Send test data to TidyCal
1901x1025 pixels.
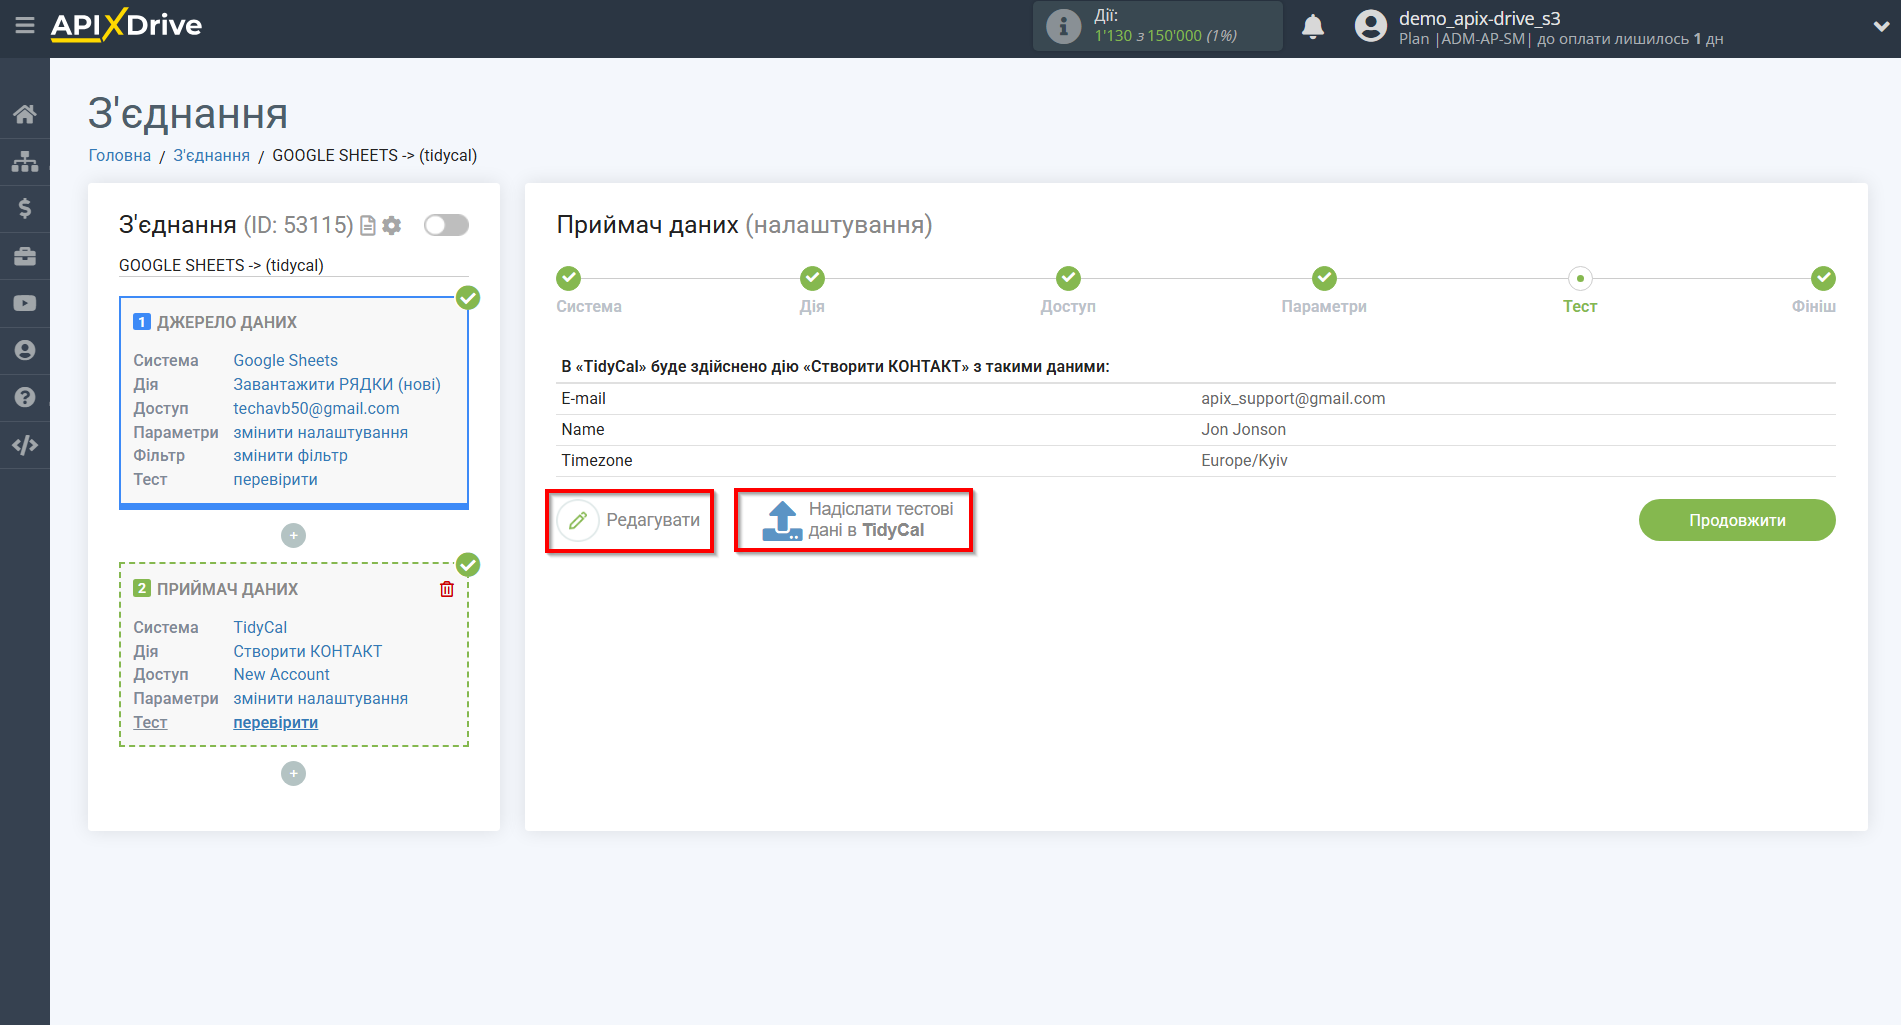point(854,520)
